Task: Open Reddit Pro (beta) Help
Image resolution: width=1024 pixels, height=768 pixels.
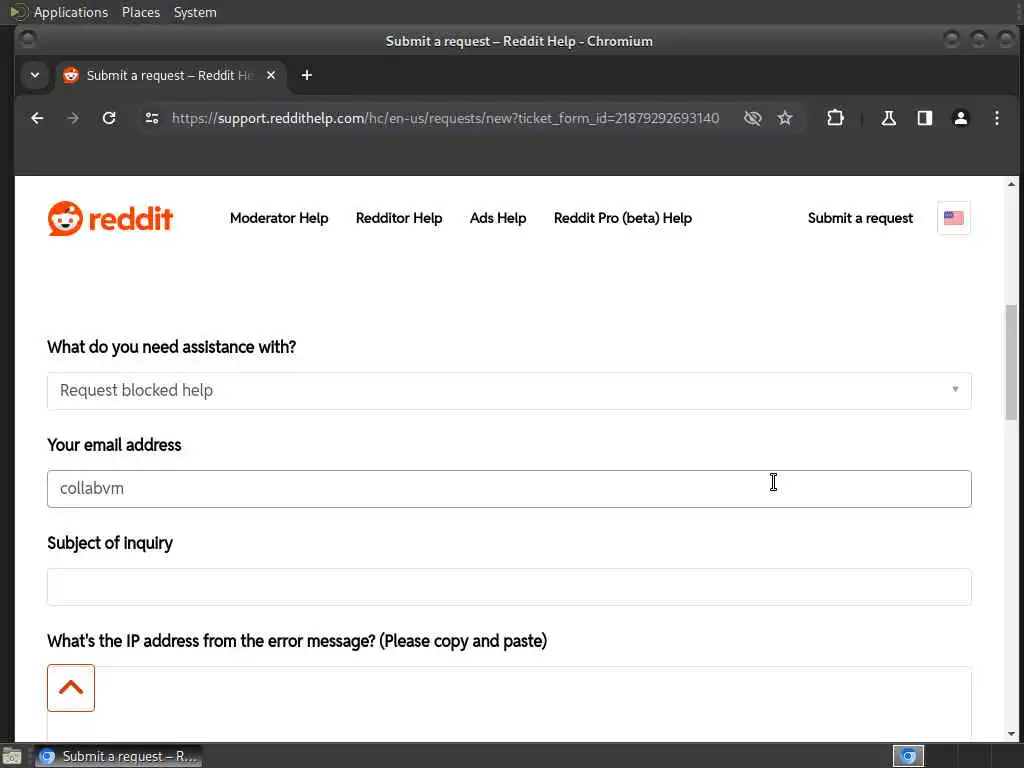Action: point(622,218)
